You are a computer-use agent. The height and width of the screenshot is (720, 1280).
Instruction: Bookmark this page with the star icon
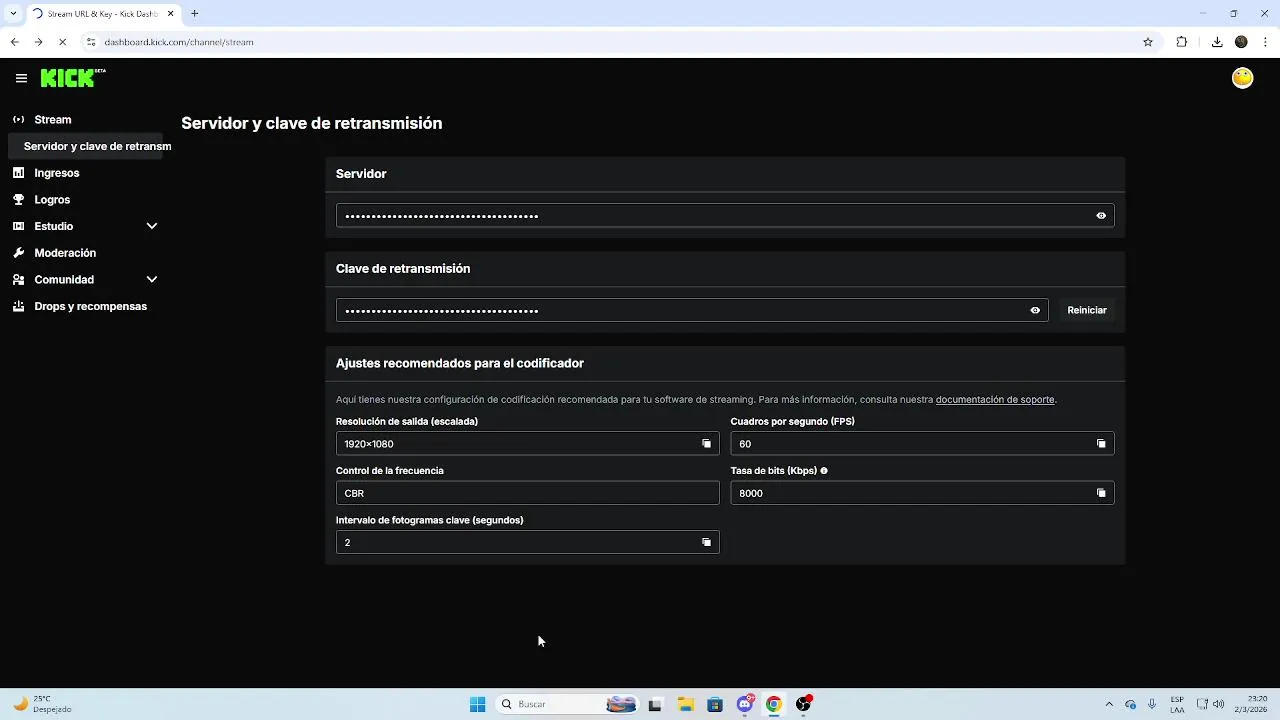click(x=1148, y=42)
